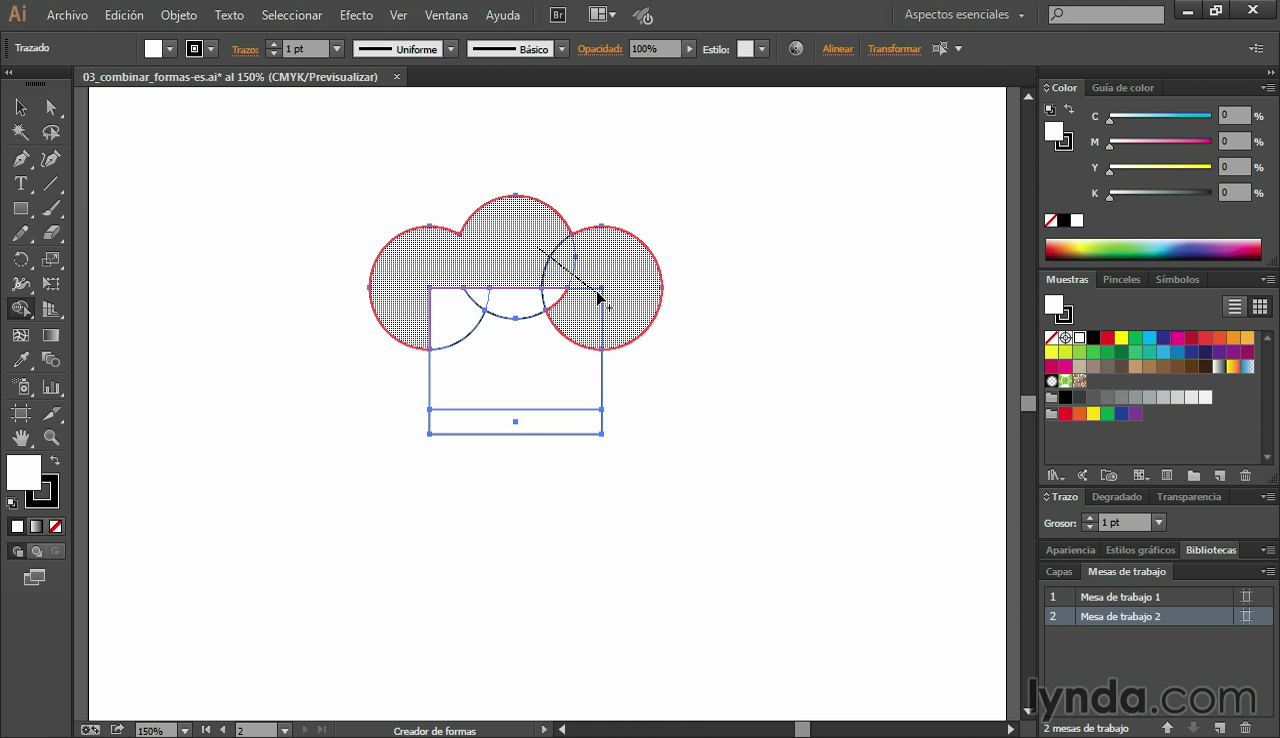This screenshot has height=738, width=1280.
Task: Select the Eraser tool
Action: (x=51, y=234)
